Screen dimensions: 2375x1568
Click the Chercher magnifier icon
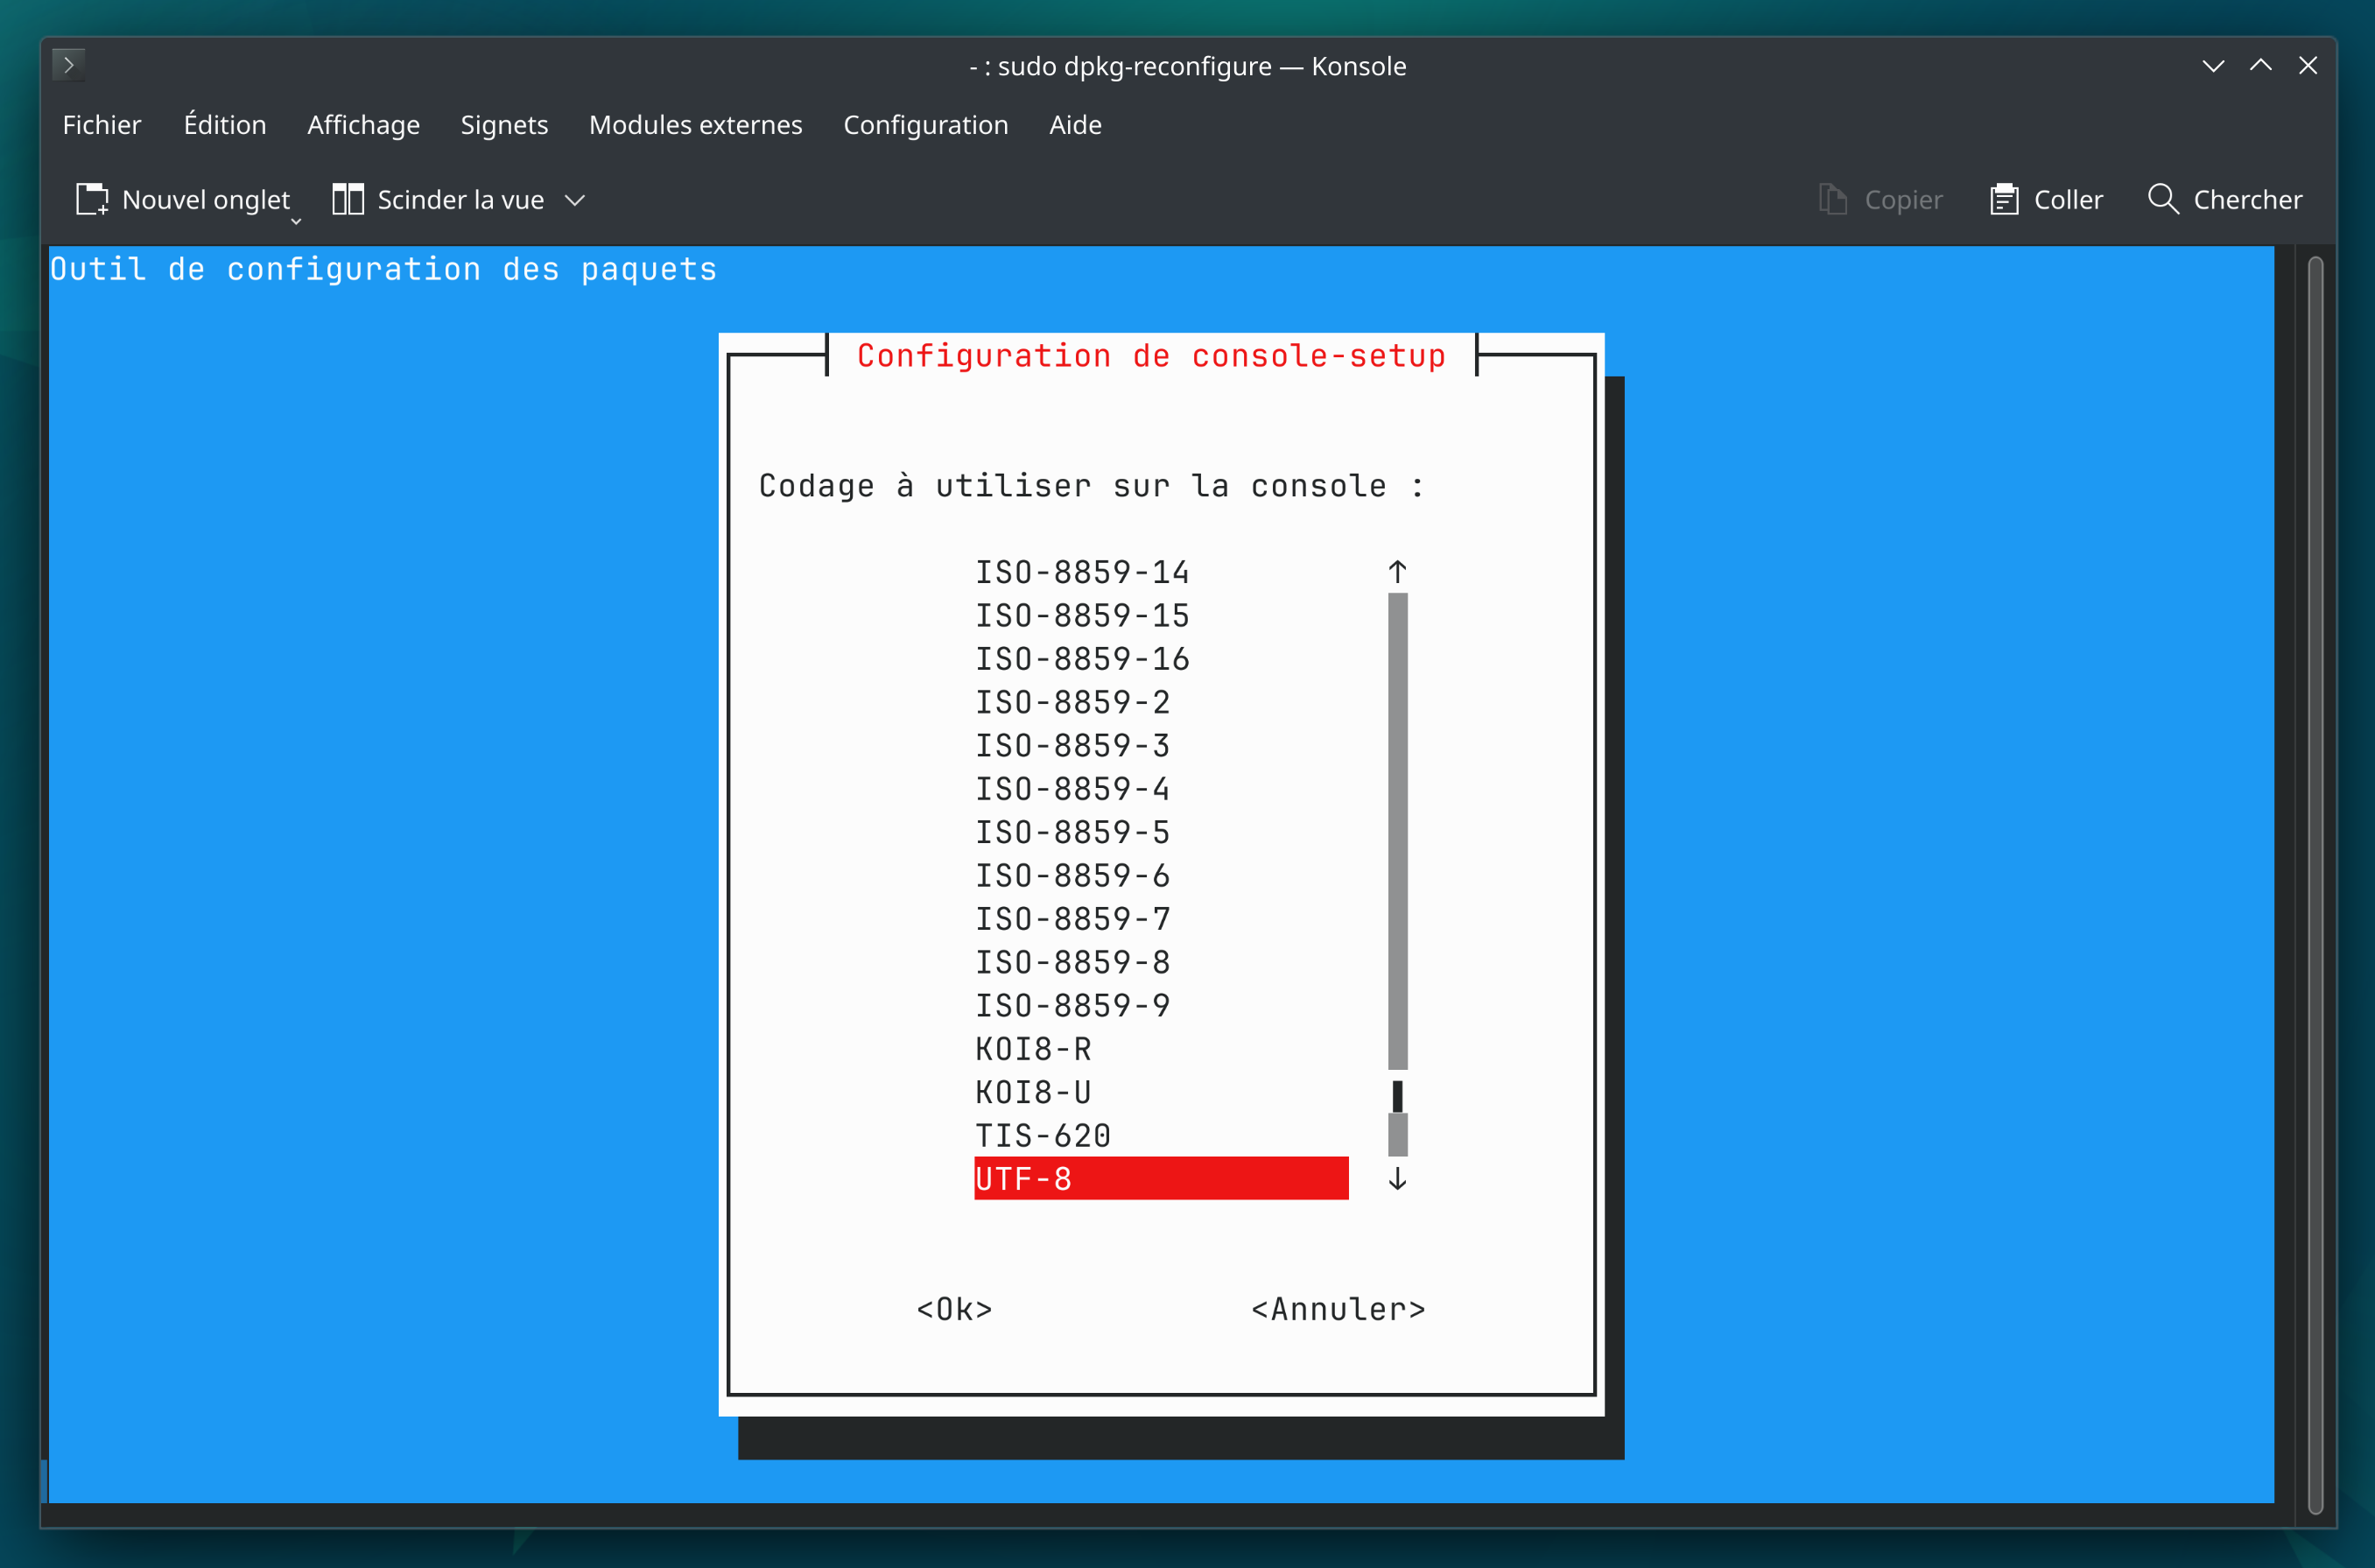point(2163,199)
